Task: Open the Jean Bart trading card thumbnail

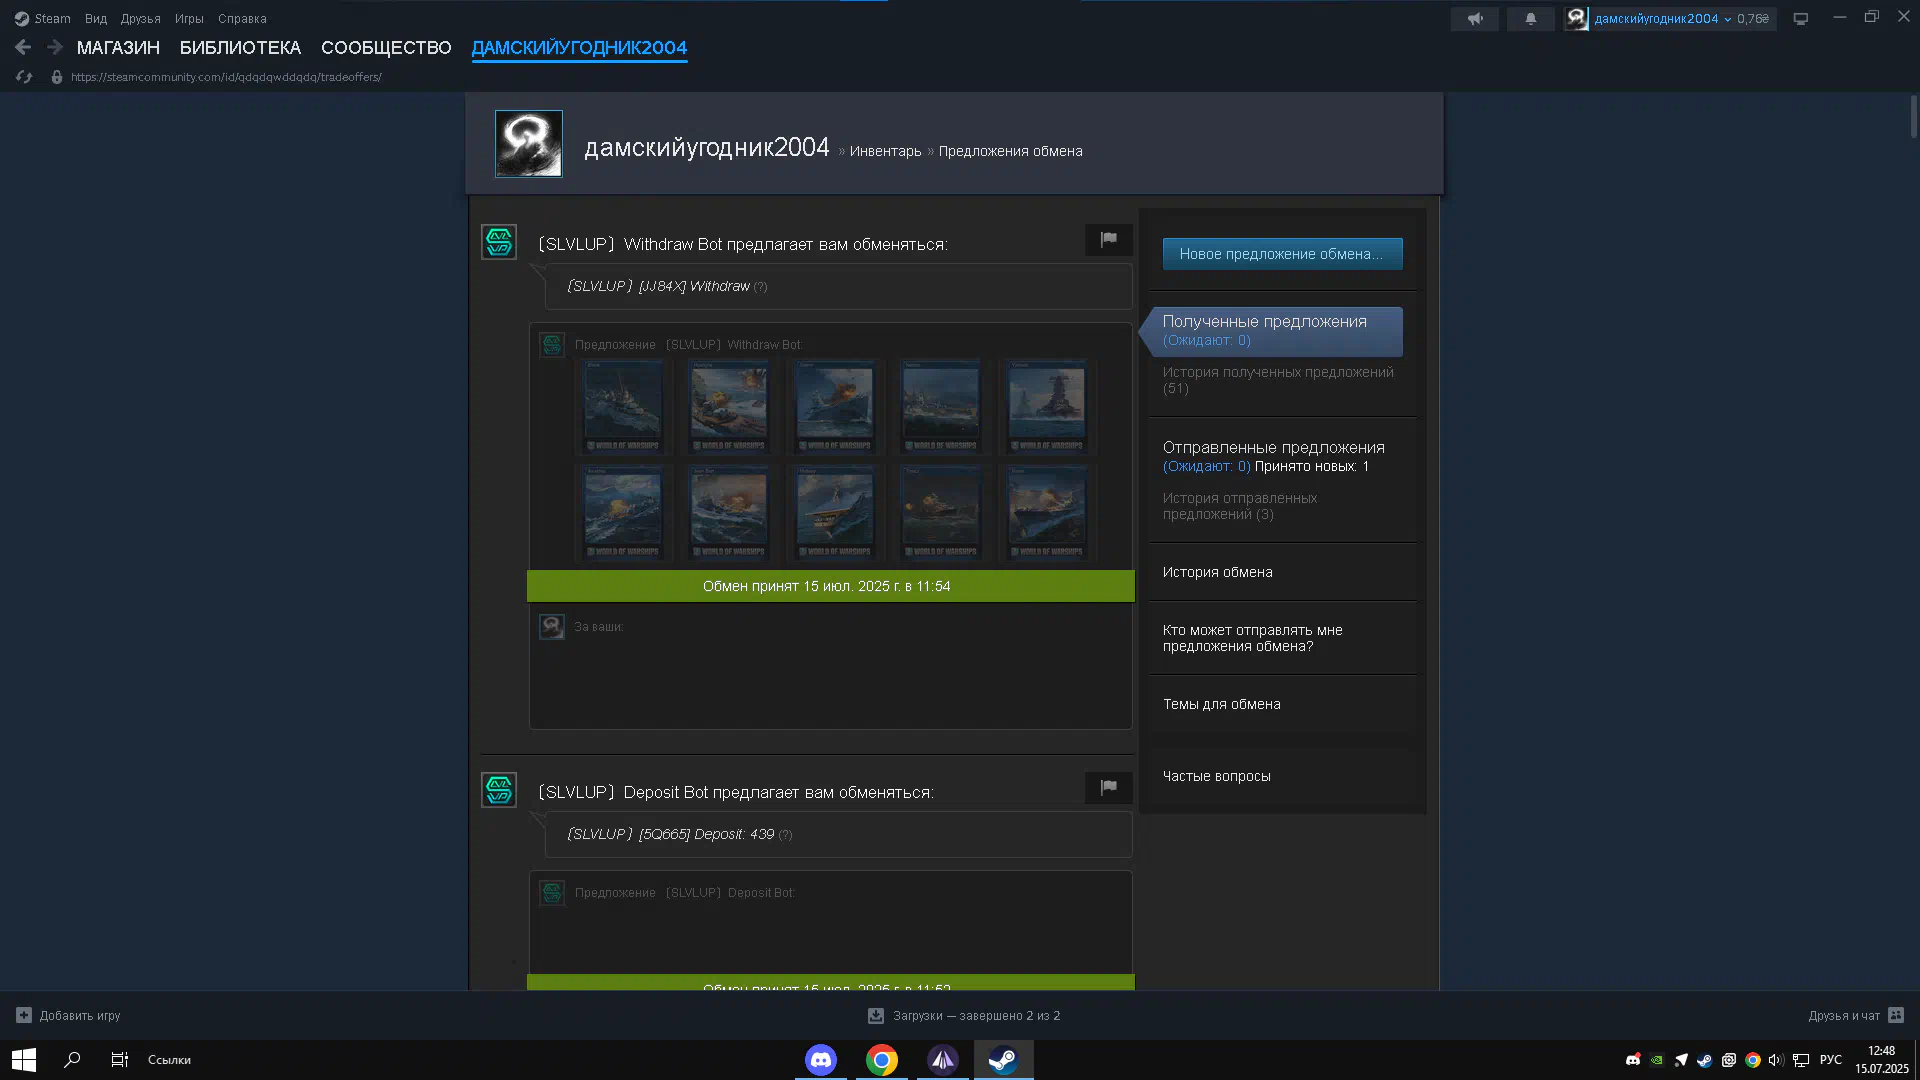Action: pyautogui.click(x=729, y=511)
